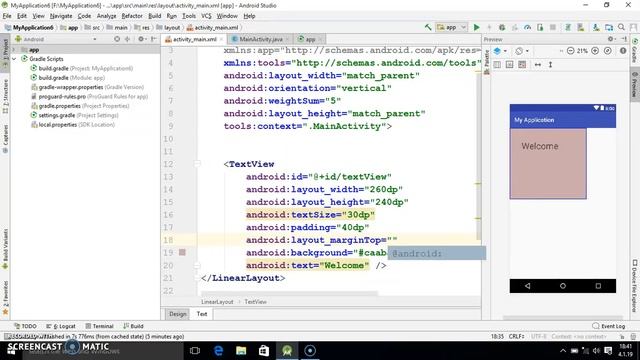Hide the Project panel with the hide icon
Image resolution: width=640 pixels, height=360 pixels.
click(x=154, y=39)
